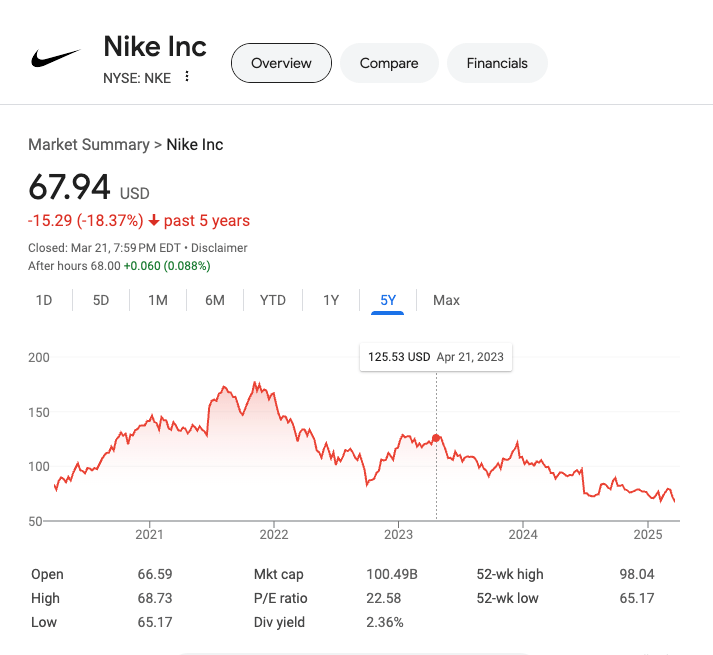Open the Financials tab

tap(497, 63)
